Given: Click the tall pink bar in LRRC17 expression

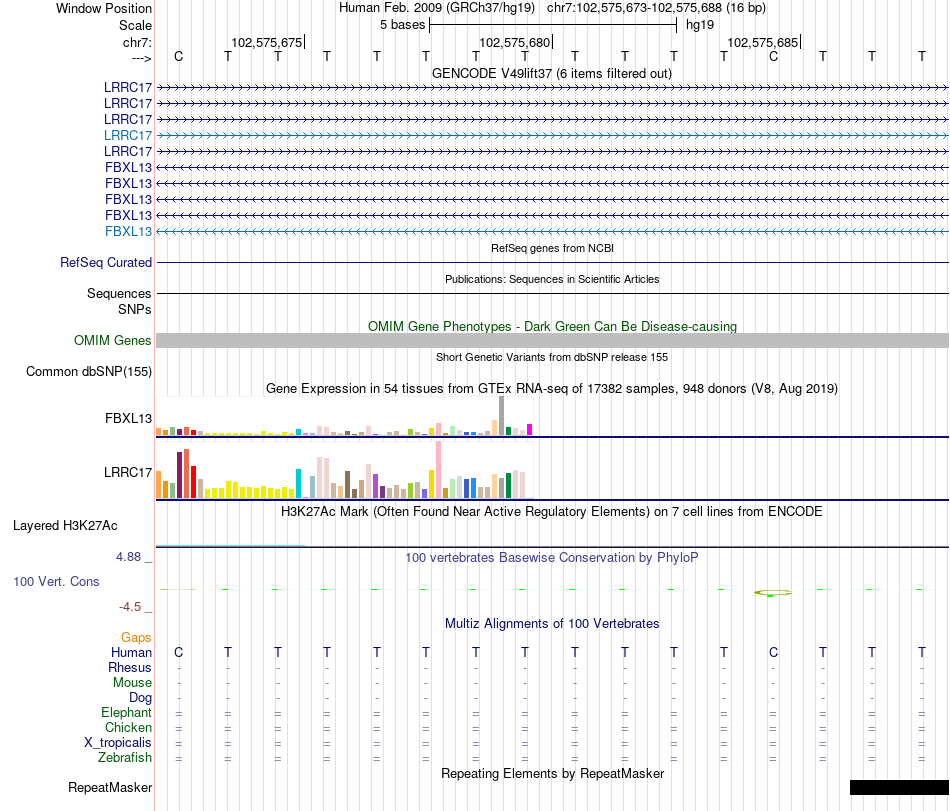Looking at the screenshot, I should pos(439,469).
